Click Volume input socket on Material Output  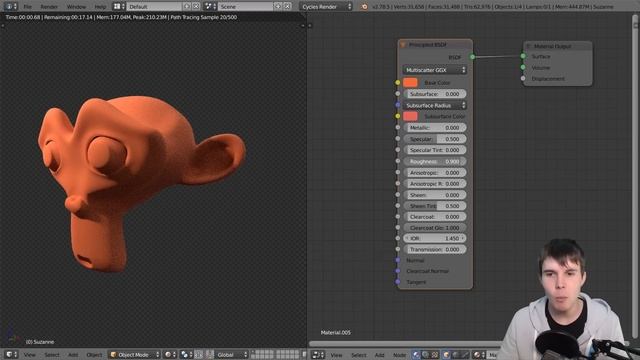pyautogui.click(x=523, y=67)
